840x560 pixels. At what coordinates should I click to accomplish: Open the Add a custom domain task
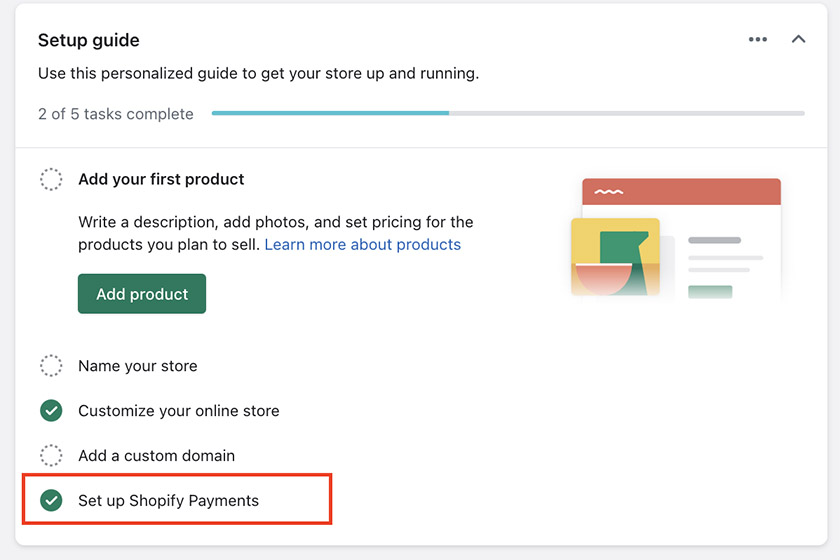(156, 456)
